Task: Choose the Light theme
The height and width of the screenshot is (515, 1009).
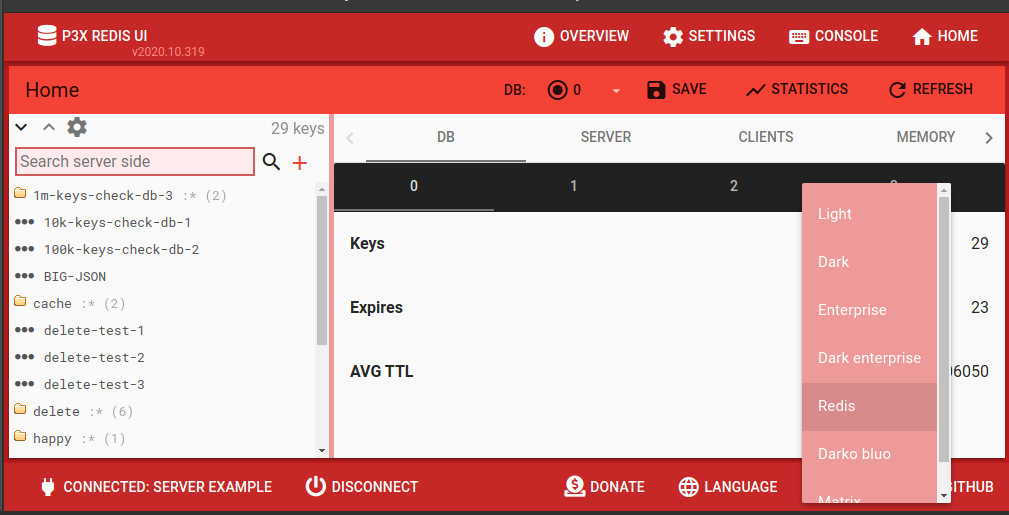Action: coord(869,214)
